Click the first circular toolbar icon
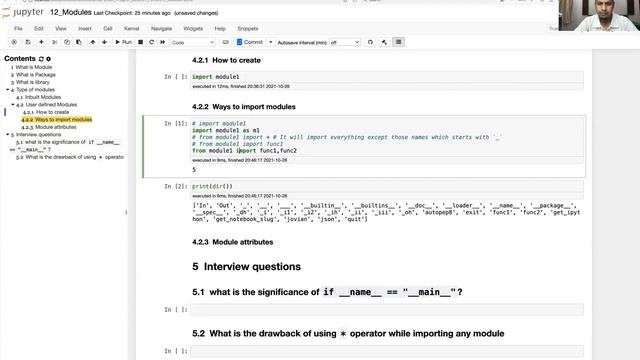This screenshot has width=640, height=360. 14,42
